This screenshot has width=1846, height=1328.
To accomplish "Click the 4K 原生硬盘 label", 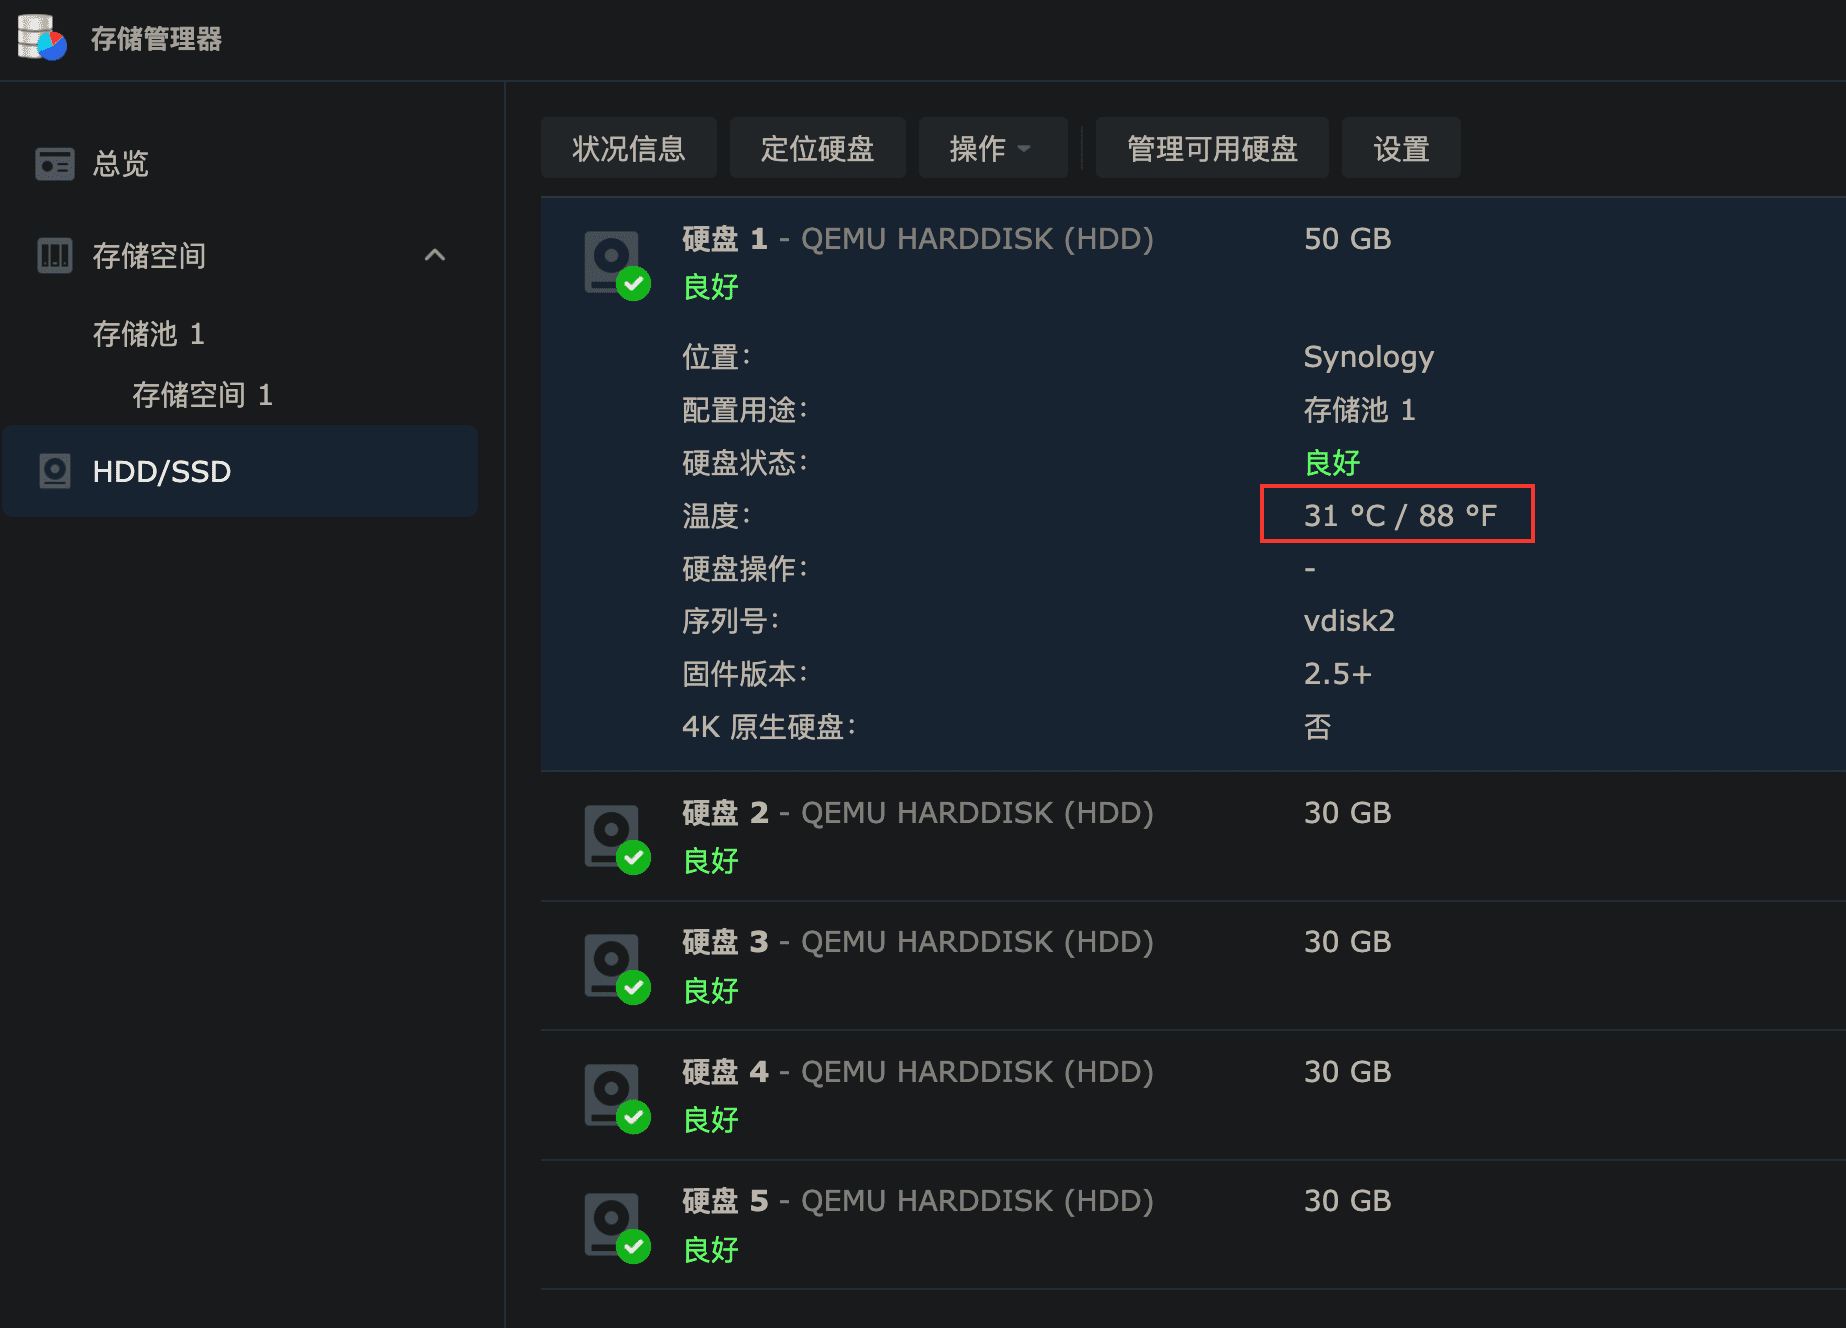I will point(769,727).
